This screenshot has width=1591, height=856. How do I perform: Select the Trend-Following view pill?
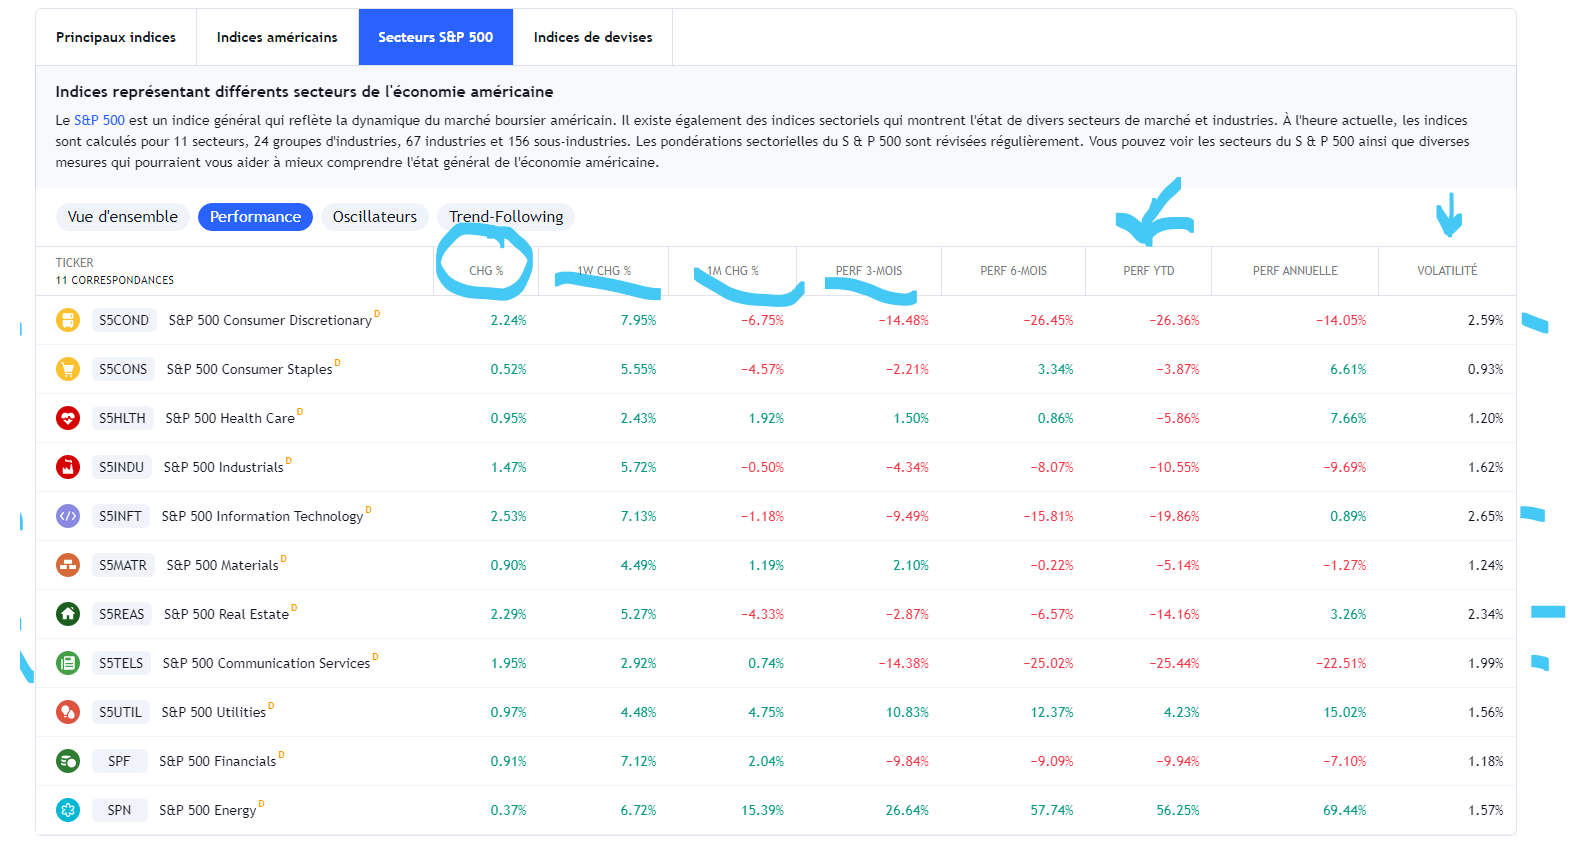tap(506, 217)
